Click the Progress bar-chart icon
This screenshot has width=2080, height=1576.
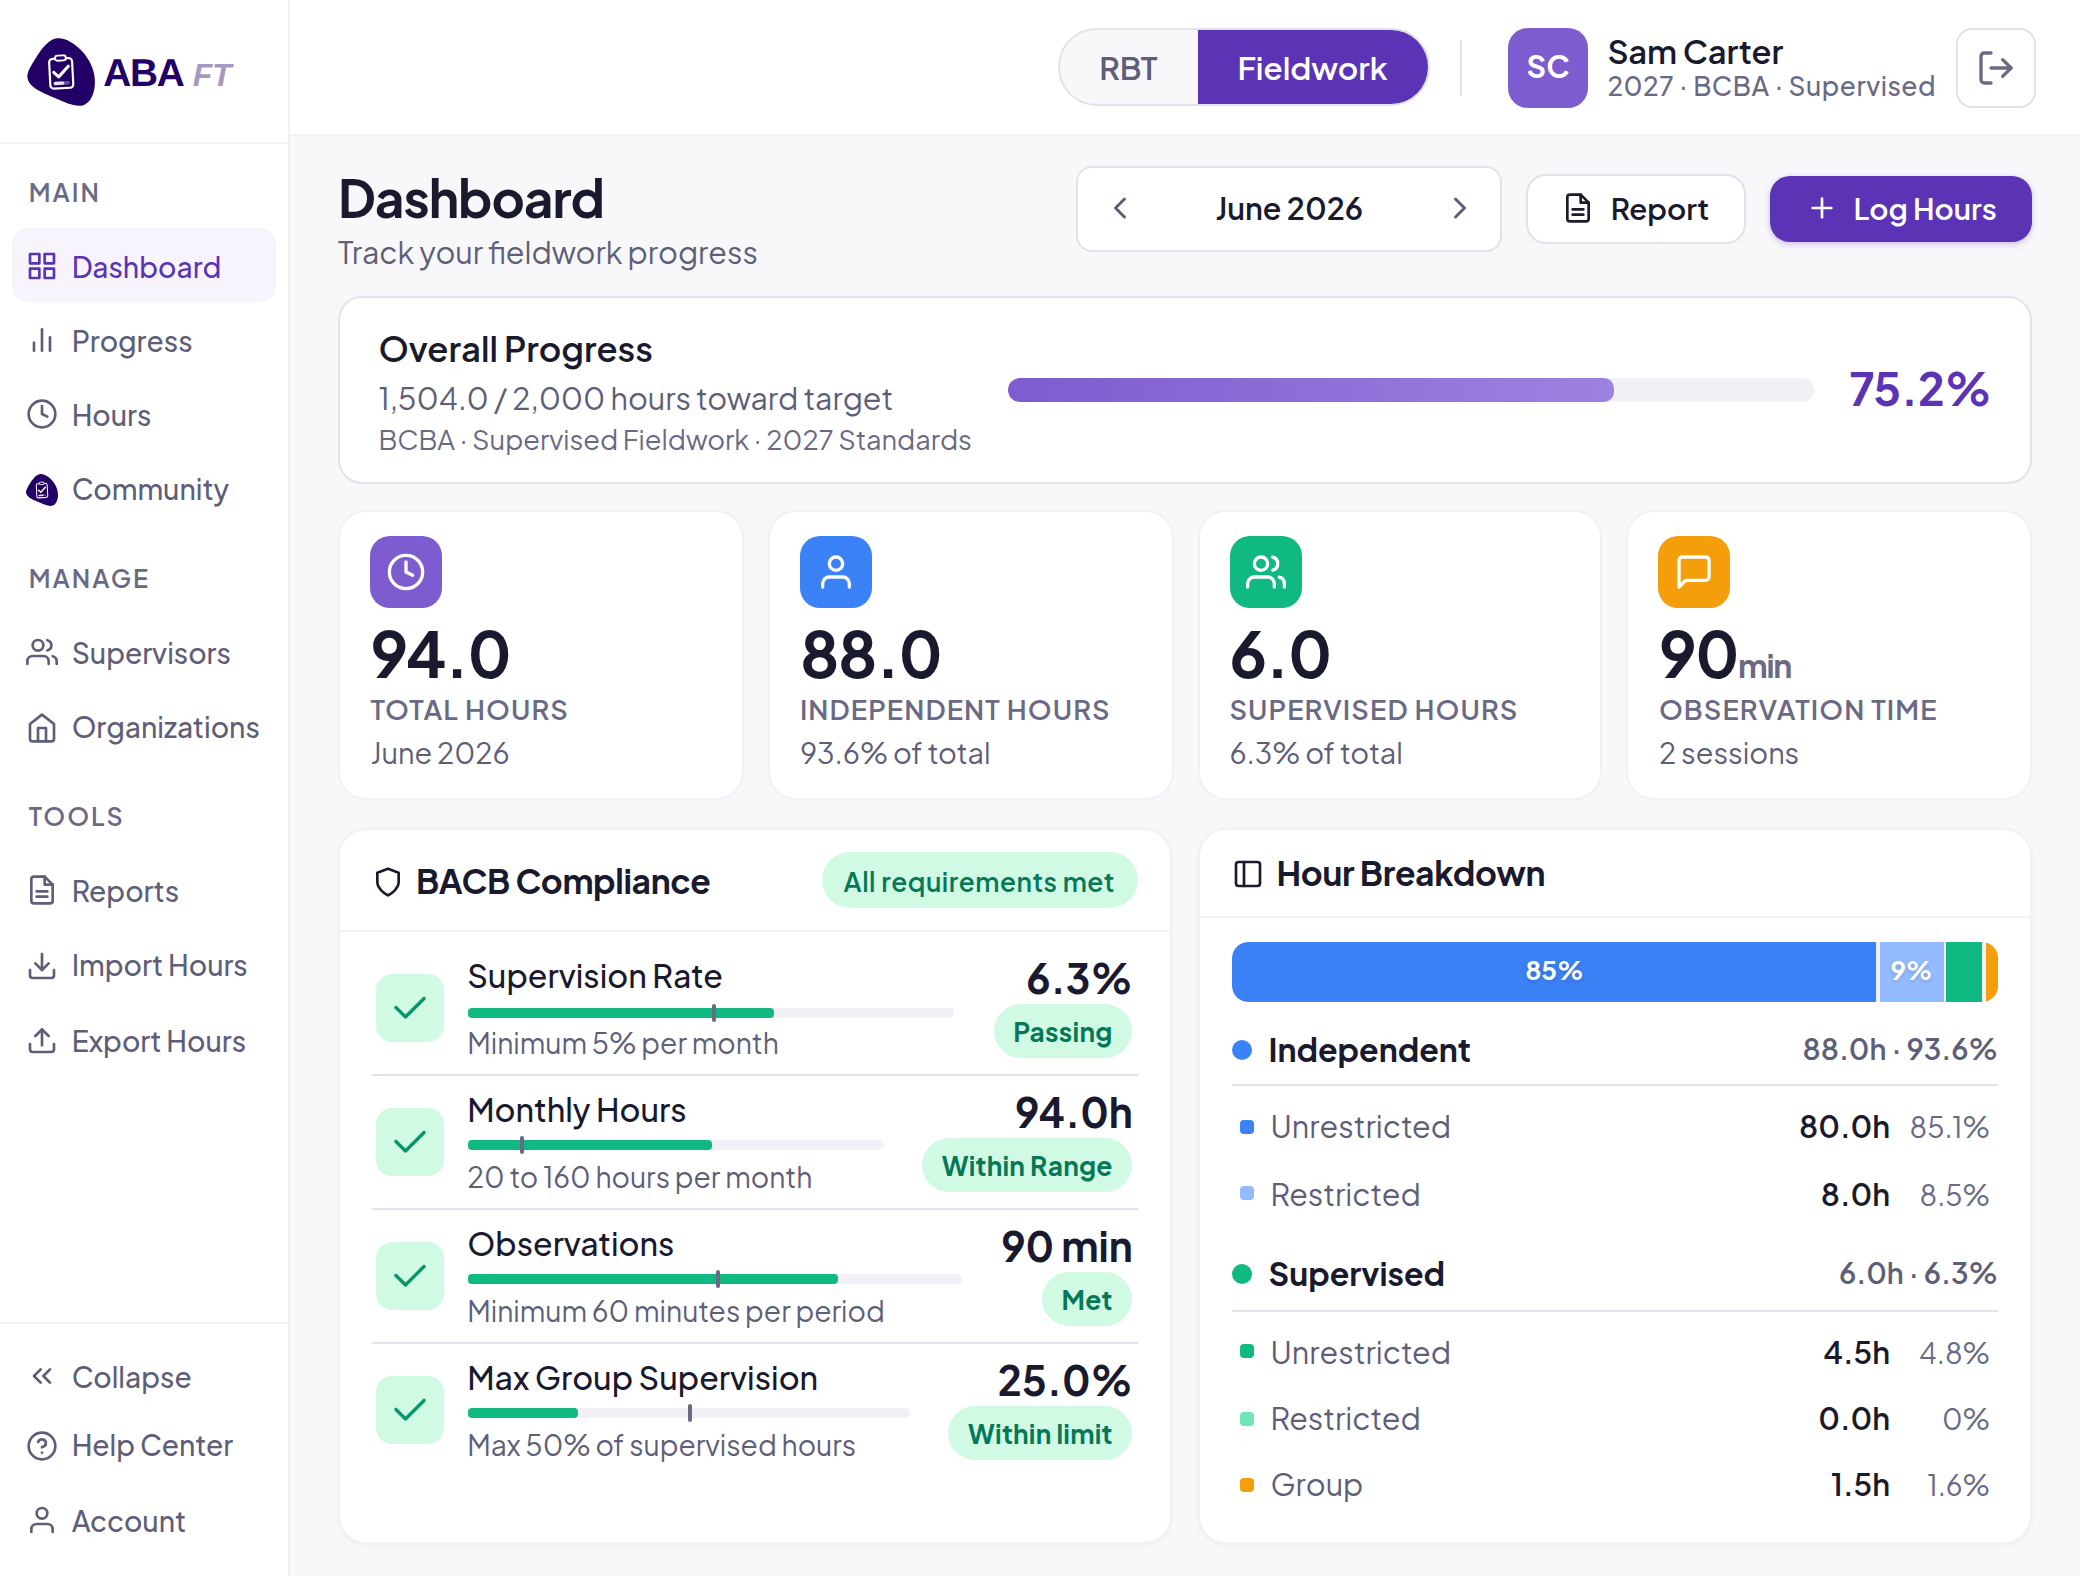pos(42,341)
